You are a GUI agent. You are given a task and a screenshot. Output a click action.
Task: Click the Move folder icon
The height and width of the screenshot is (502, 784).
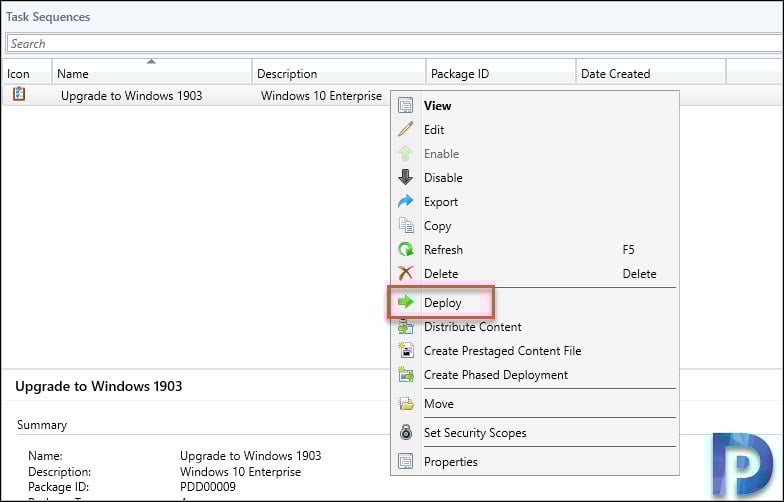click(406, 404)
